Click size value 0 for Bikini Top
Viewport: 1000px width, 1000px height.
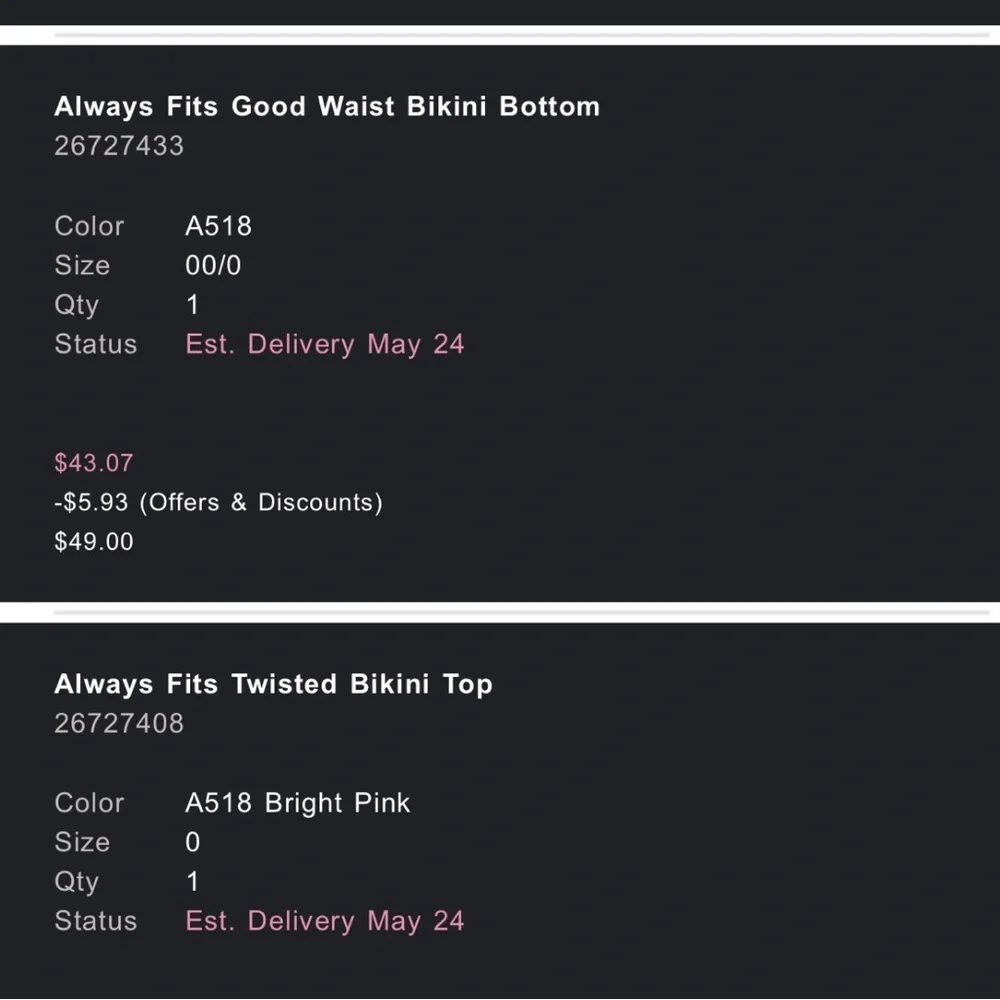[193, 843]
